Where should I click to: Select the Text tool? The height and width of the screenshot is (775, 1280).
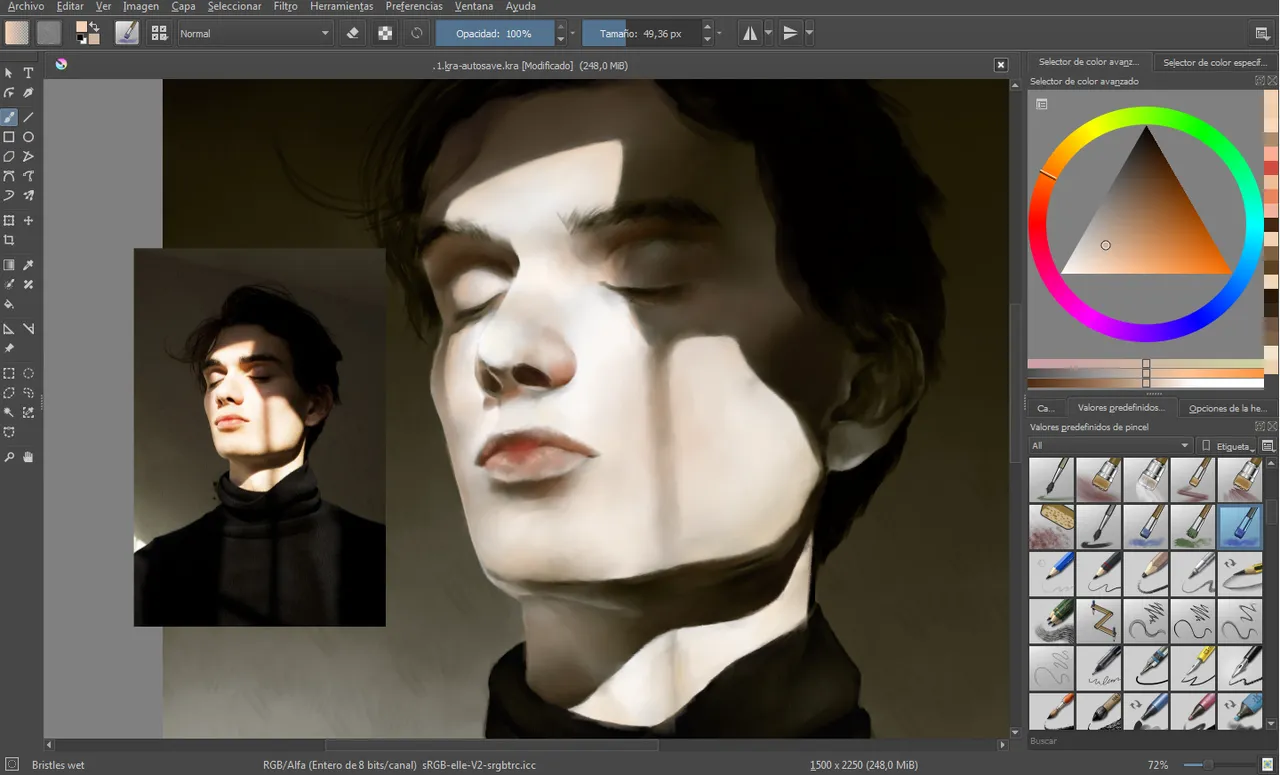[x=28, y=73]
